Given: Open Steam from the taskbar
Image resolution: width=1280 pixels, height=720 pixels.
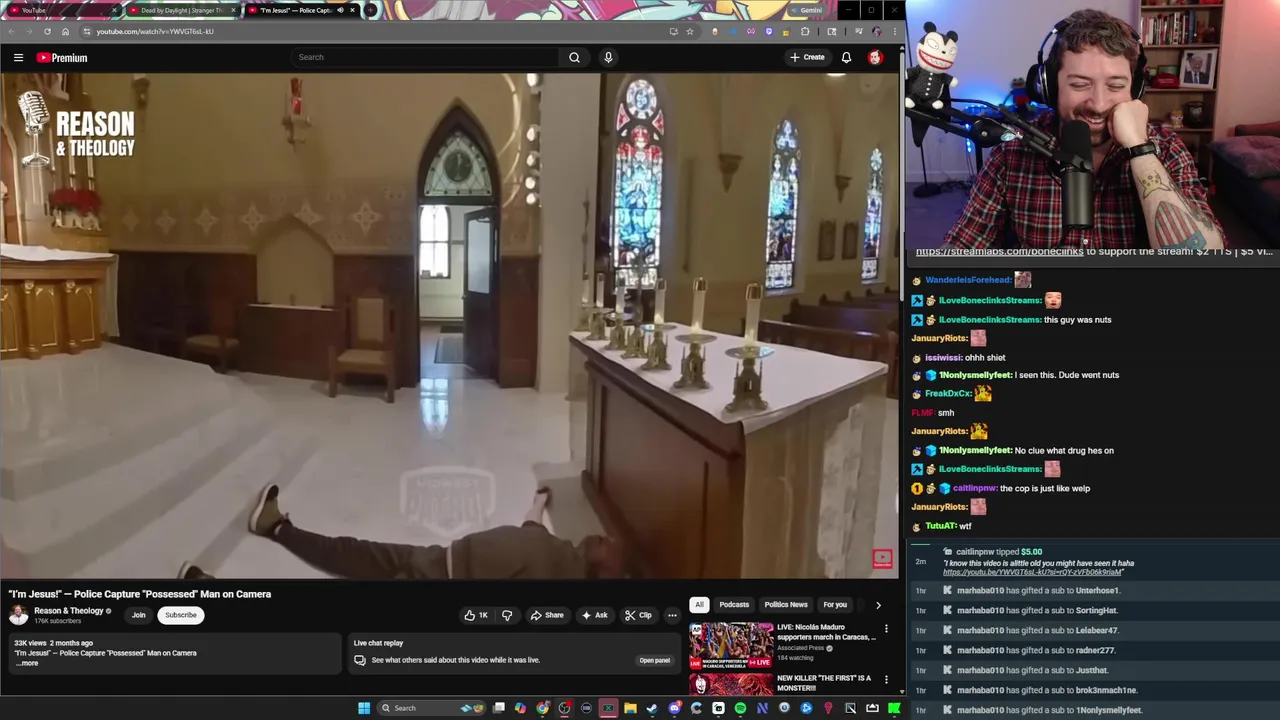Looking at the screenshot, I should coord(652,708).
